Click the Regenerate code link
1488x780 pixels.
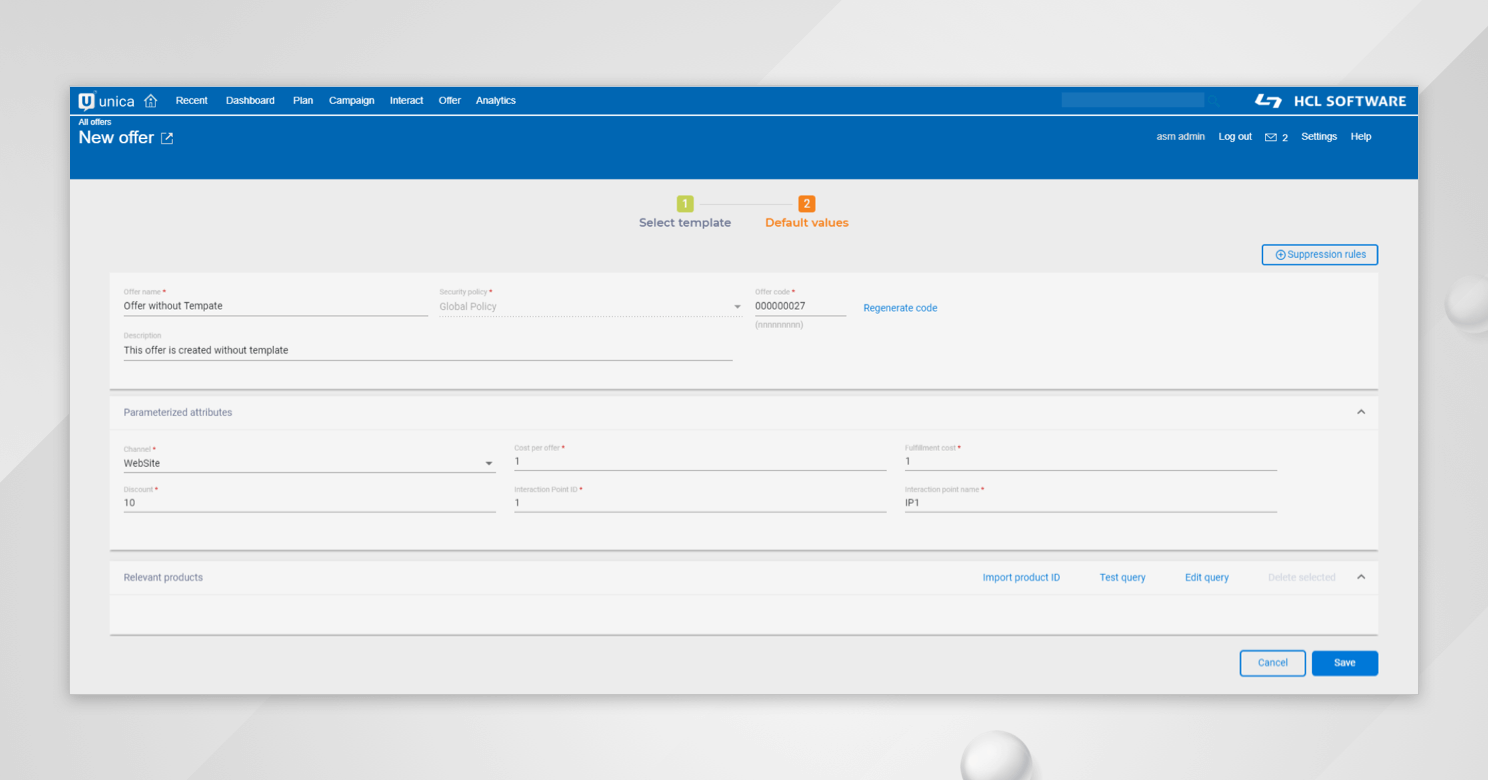coord(899,307)
